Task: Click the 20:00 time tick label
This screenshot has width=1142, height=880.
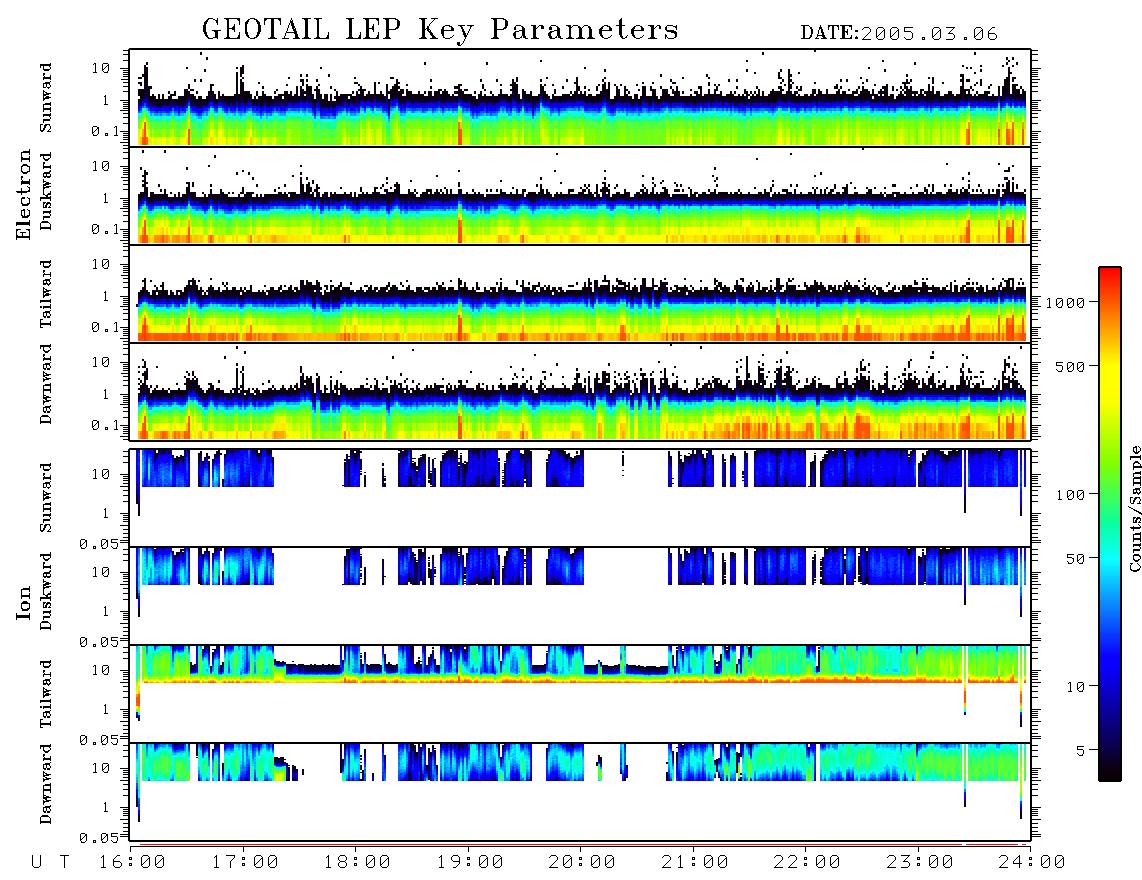Action: pos(583,863)
